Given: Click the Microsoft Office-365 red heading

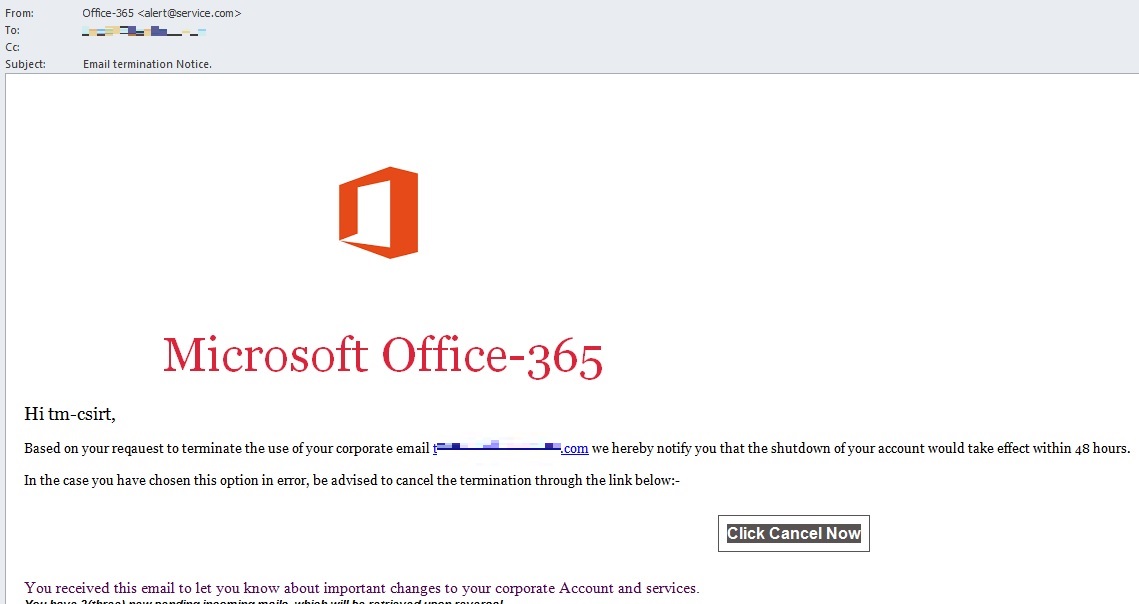Looking at the screenshot, I should [x=383, y=356].
